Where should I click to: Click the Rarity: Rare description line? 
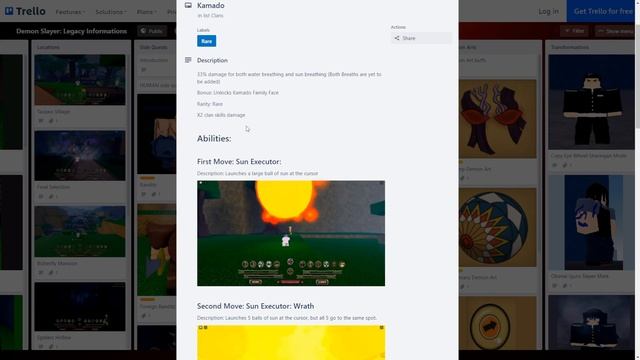click(x=210, y=104)
